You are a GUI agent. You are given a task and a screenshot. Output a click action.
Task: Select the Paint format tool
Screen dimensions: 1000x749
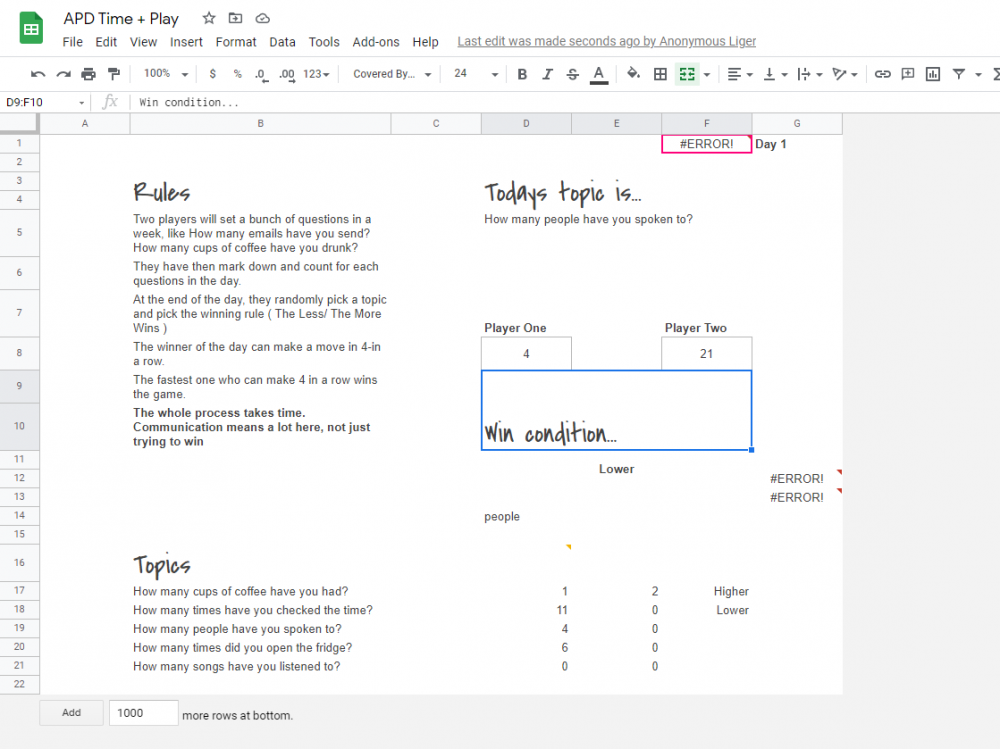pyautogui.click(x=113, y=74)
